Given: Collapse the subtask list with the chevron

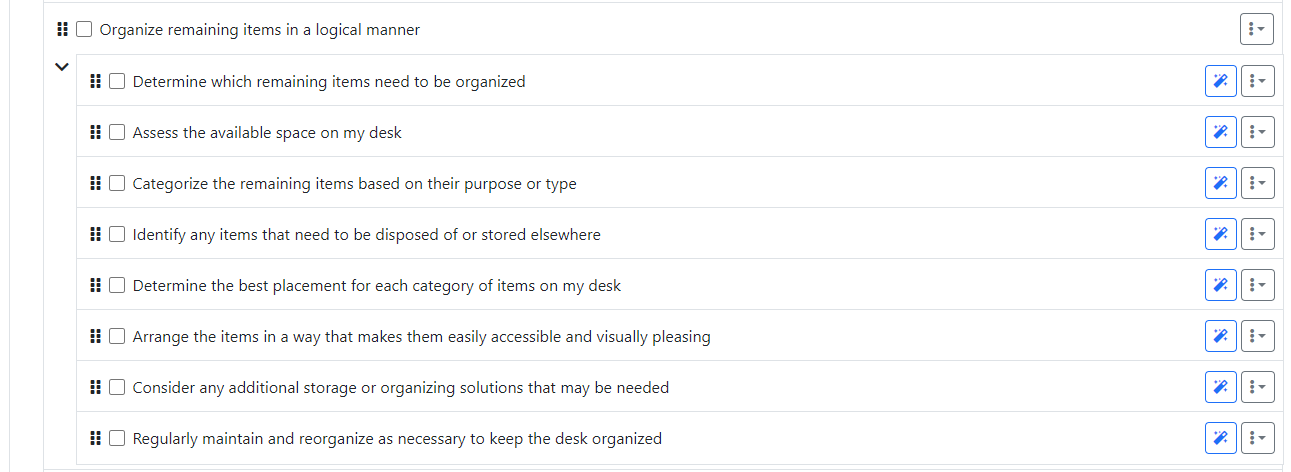Looking at the screenshot, I should coord(62,67).
